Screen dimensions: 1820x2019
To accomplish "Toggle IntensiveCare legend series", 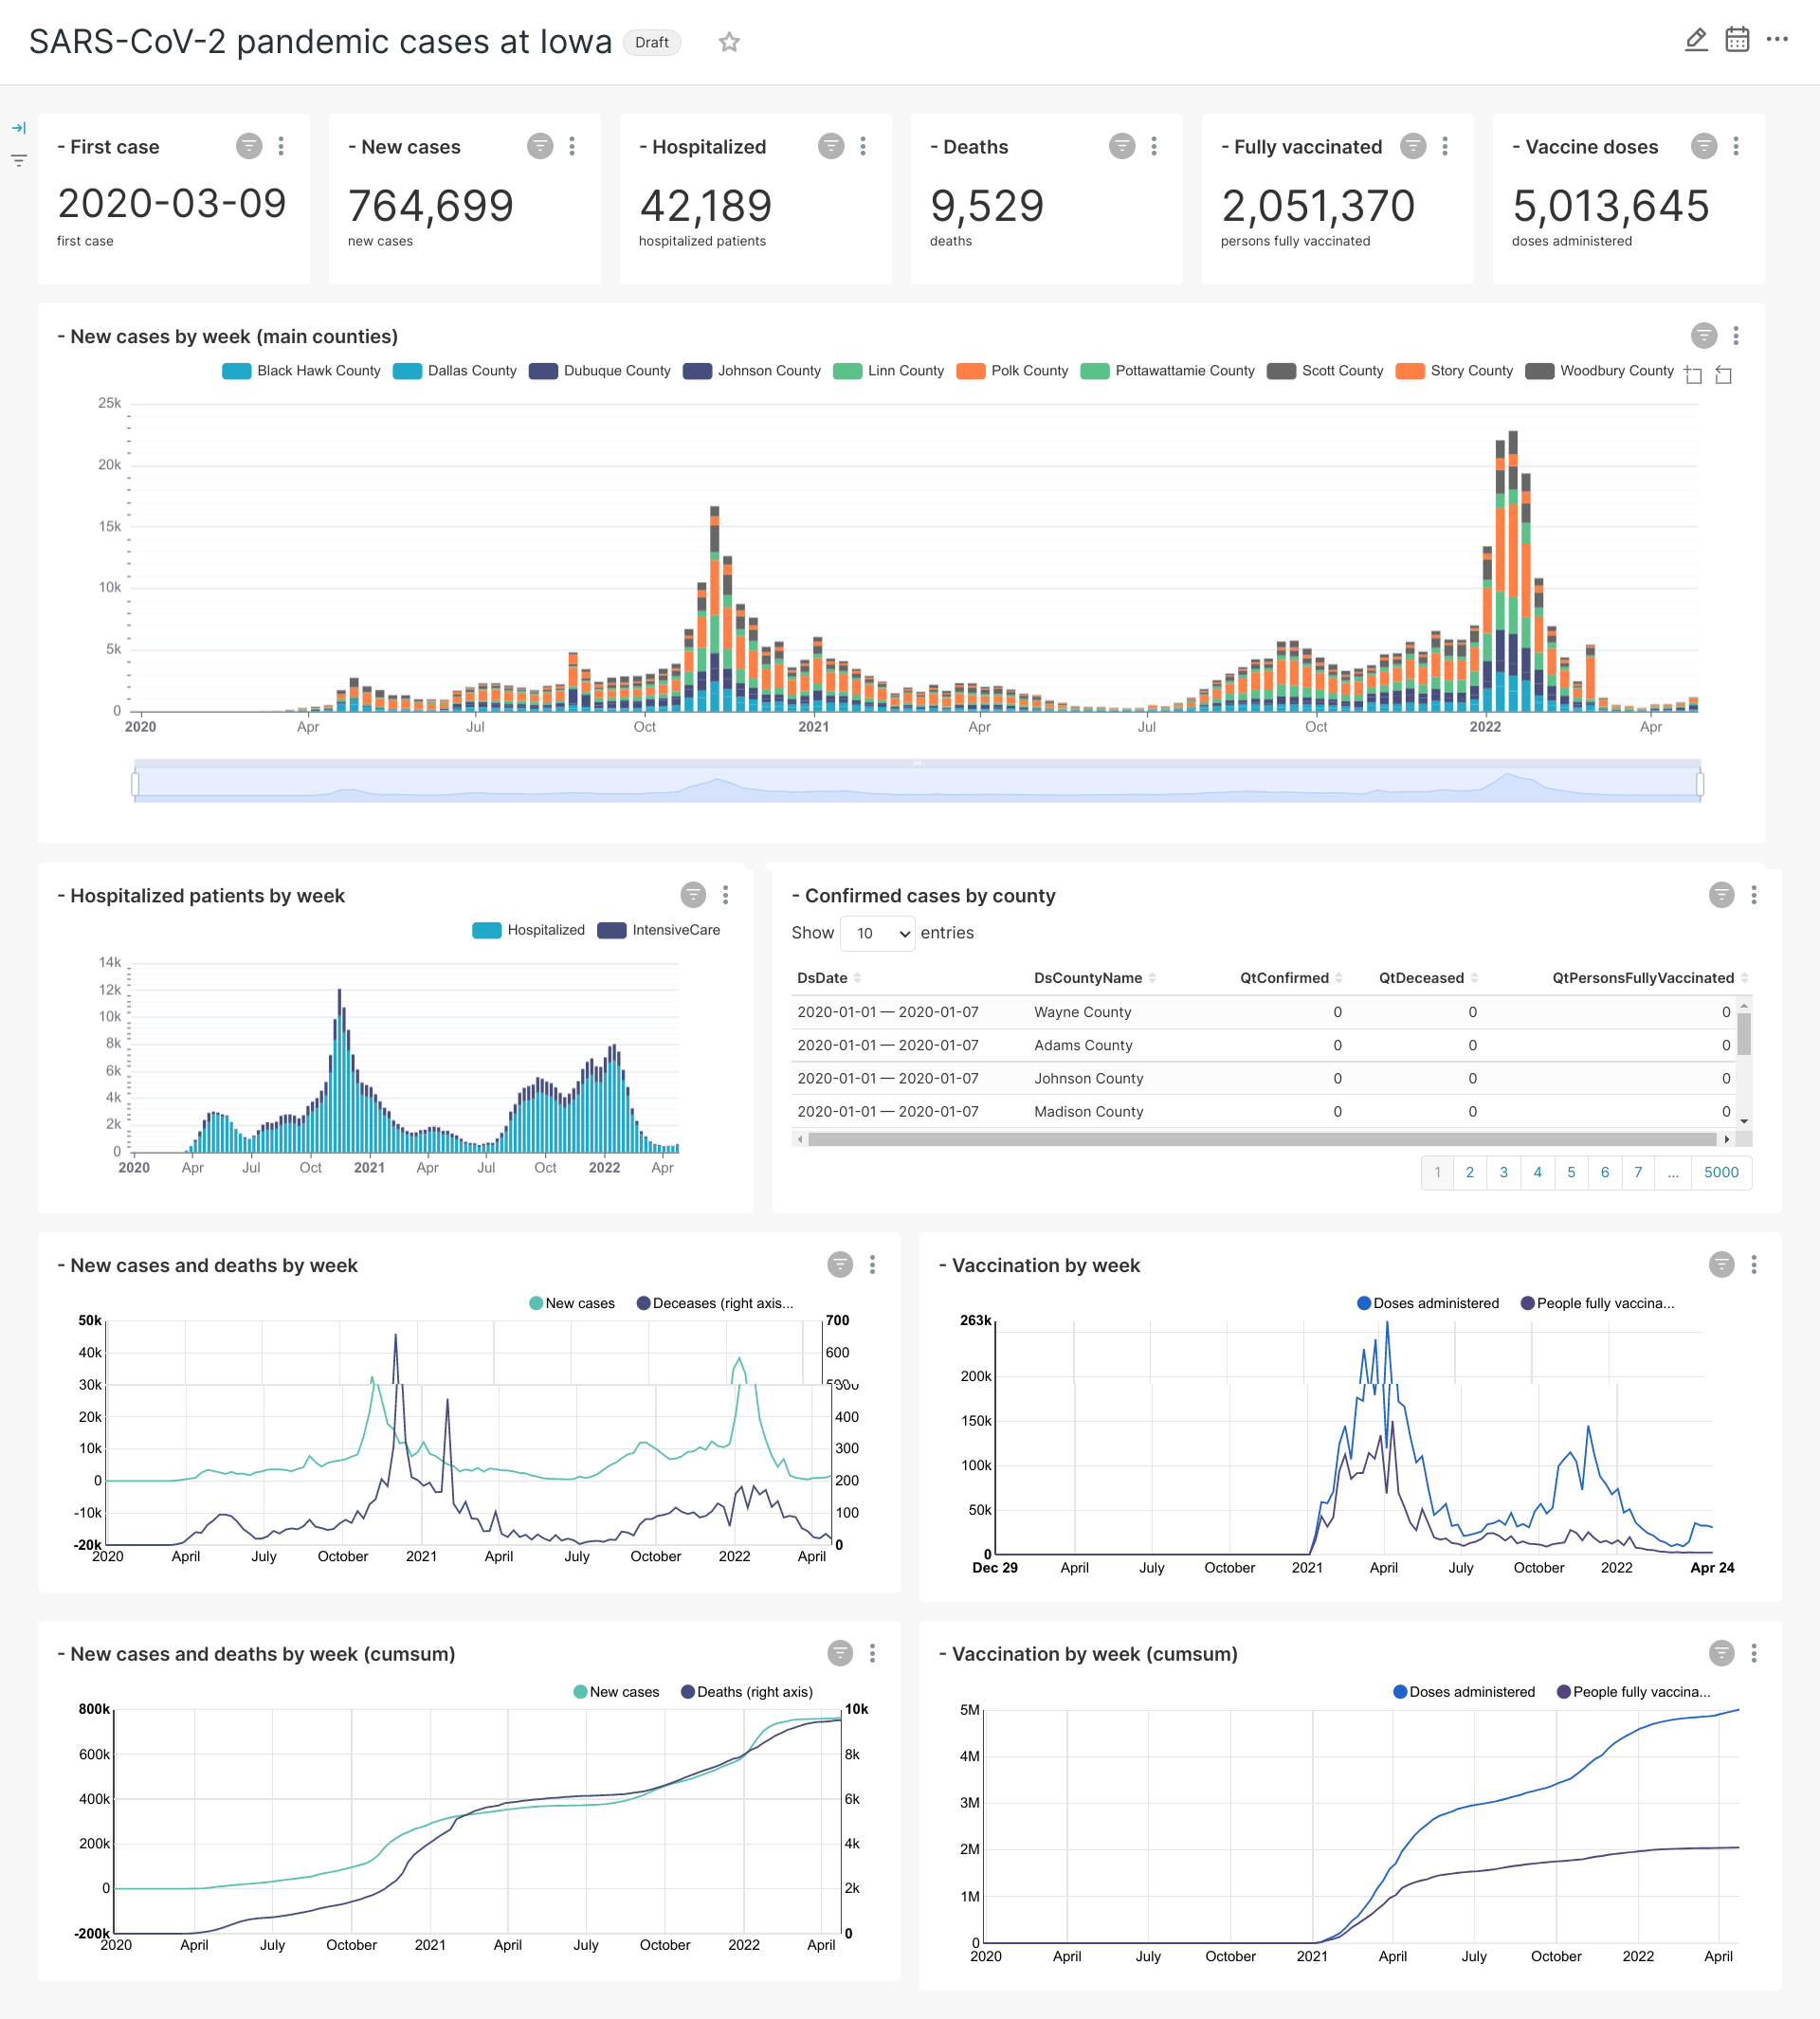I will pos(658,929).
